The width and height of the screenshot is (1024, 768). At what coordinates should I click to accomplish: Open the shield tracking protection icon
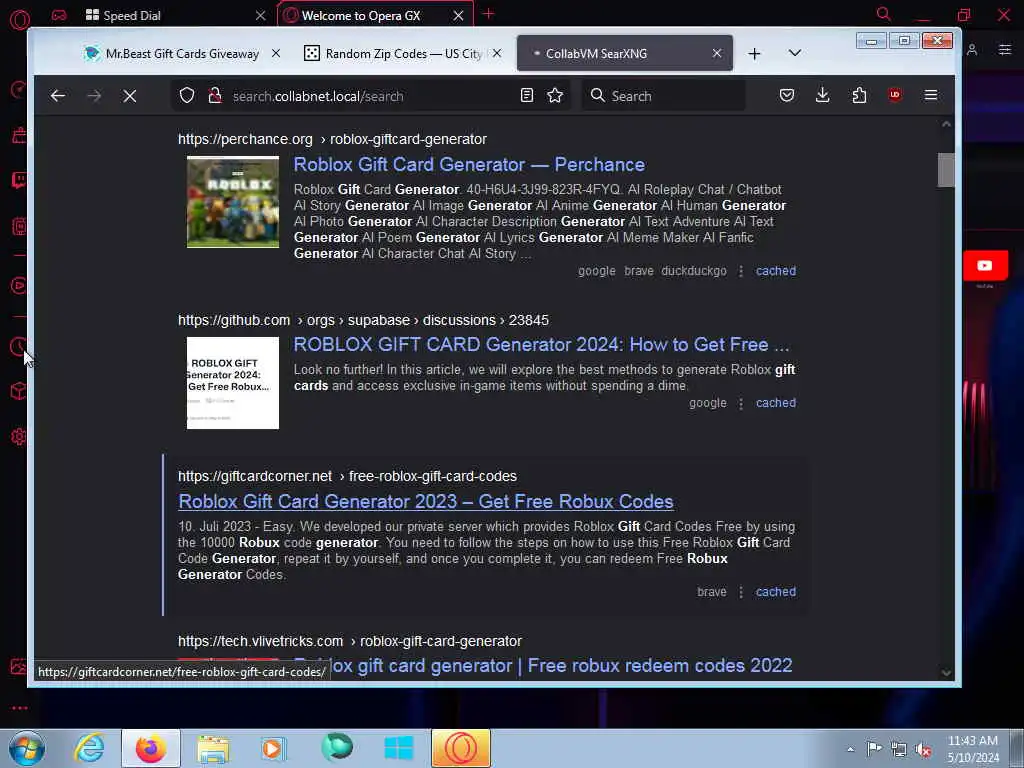click(187, 95)
